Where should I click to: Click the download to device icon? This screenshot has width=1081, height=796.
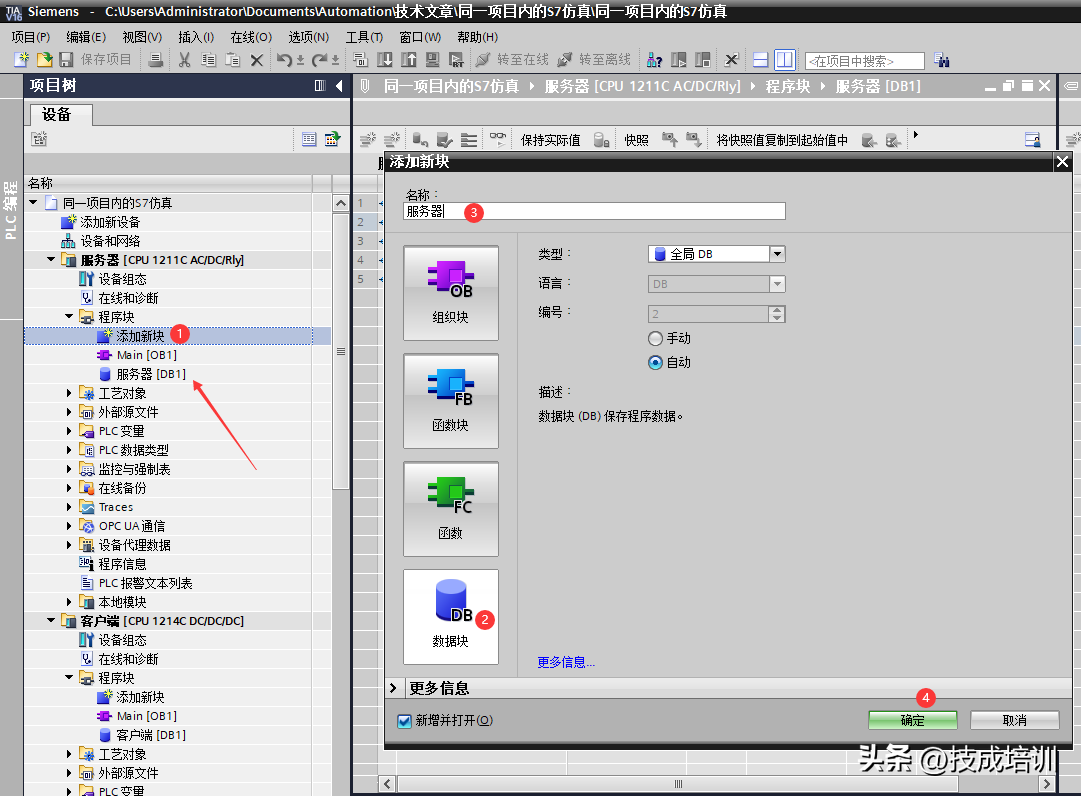pyautogui.click(x=385, y=60)
